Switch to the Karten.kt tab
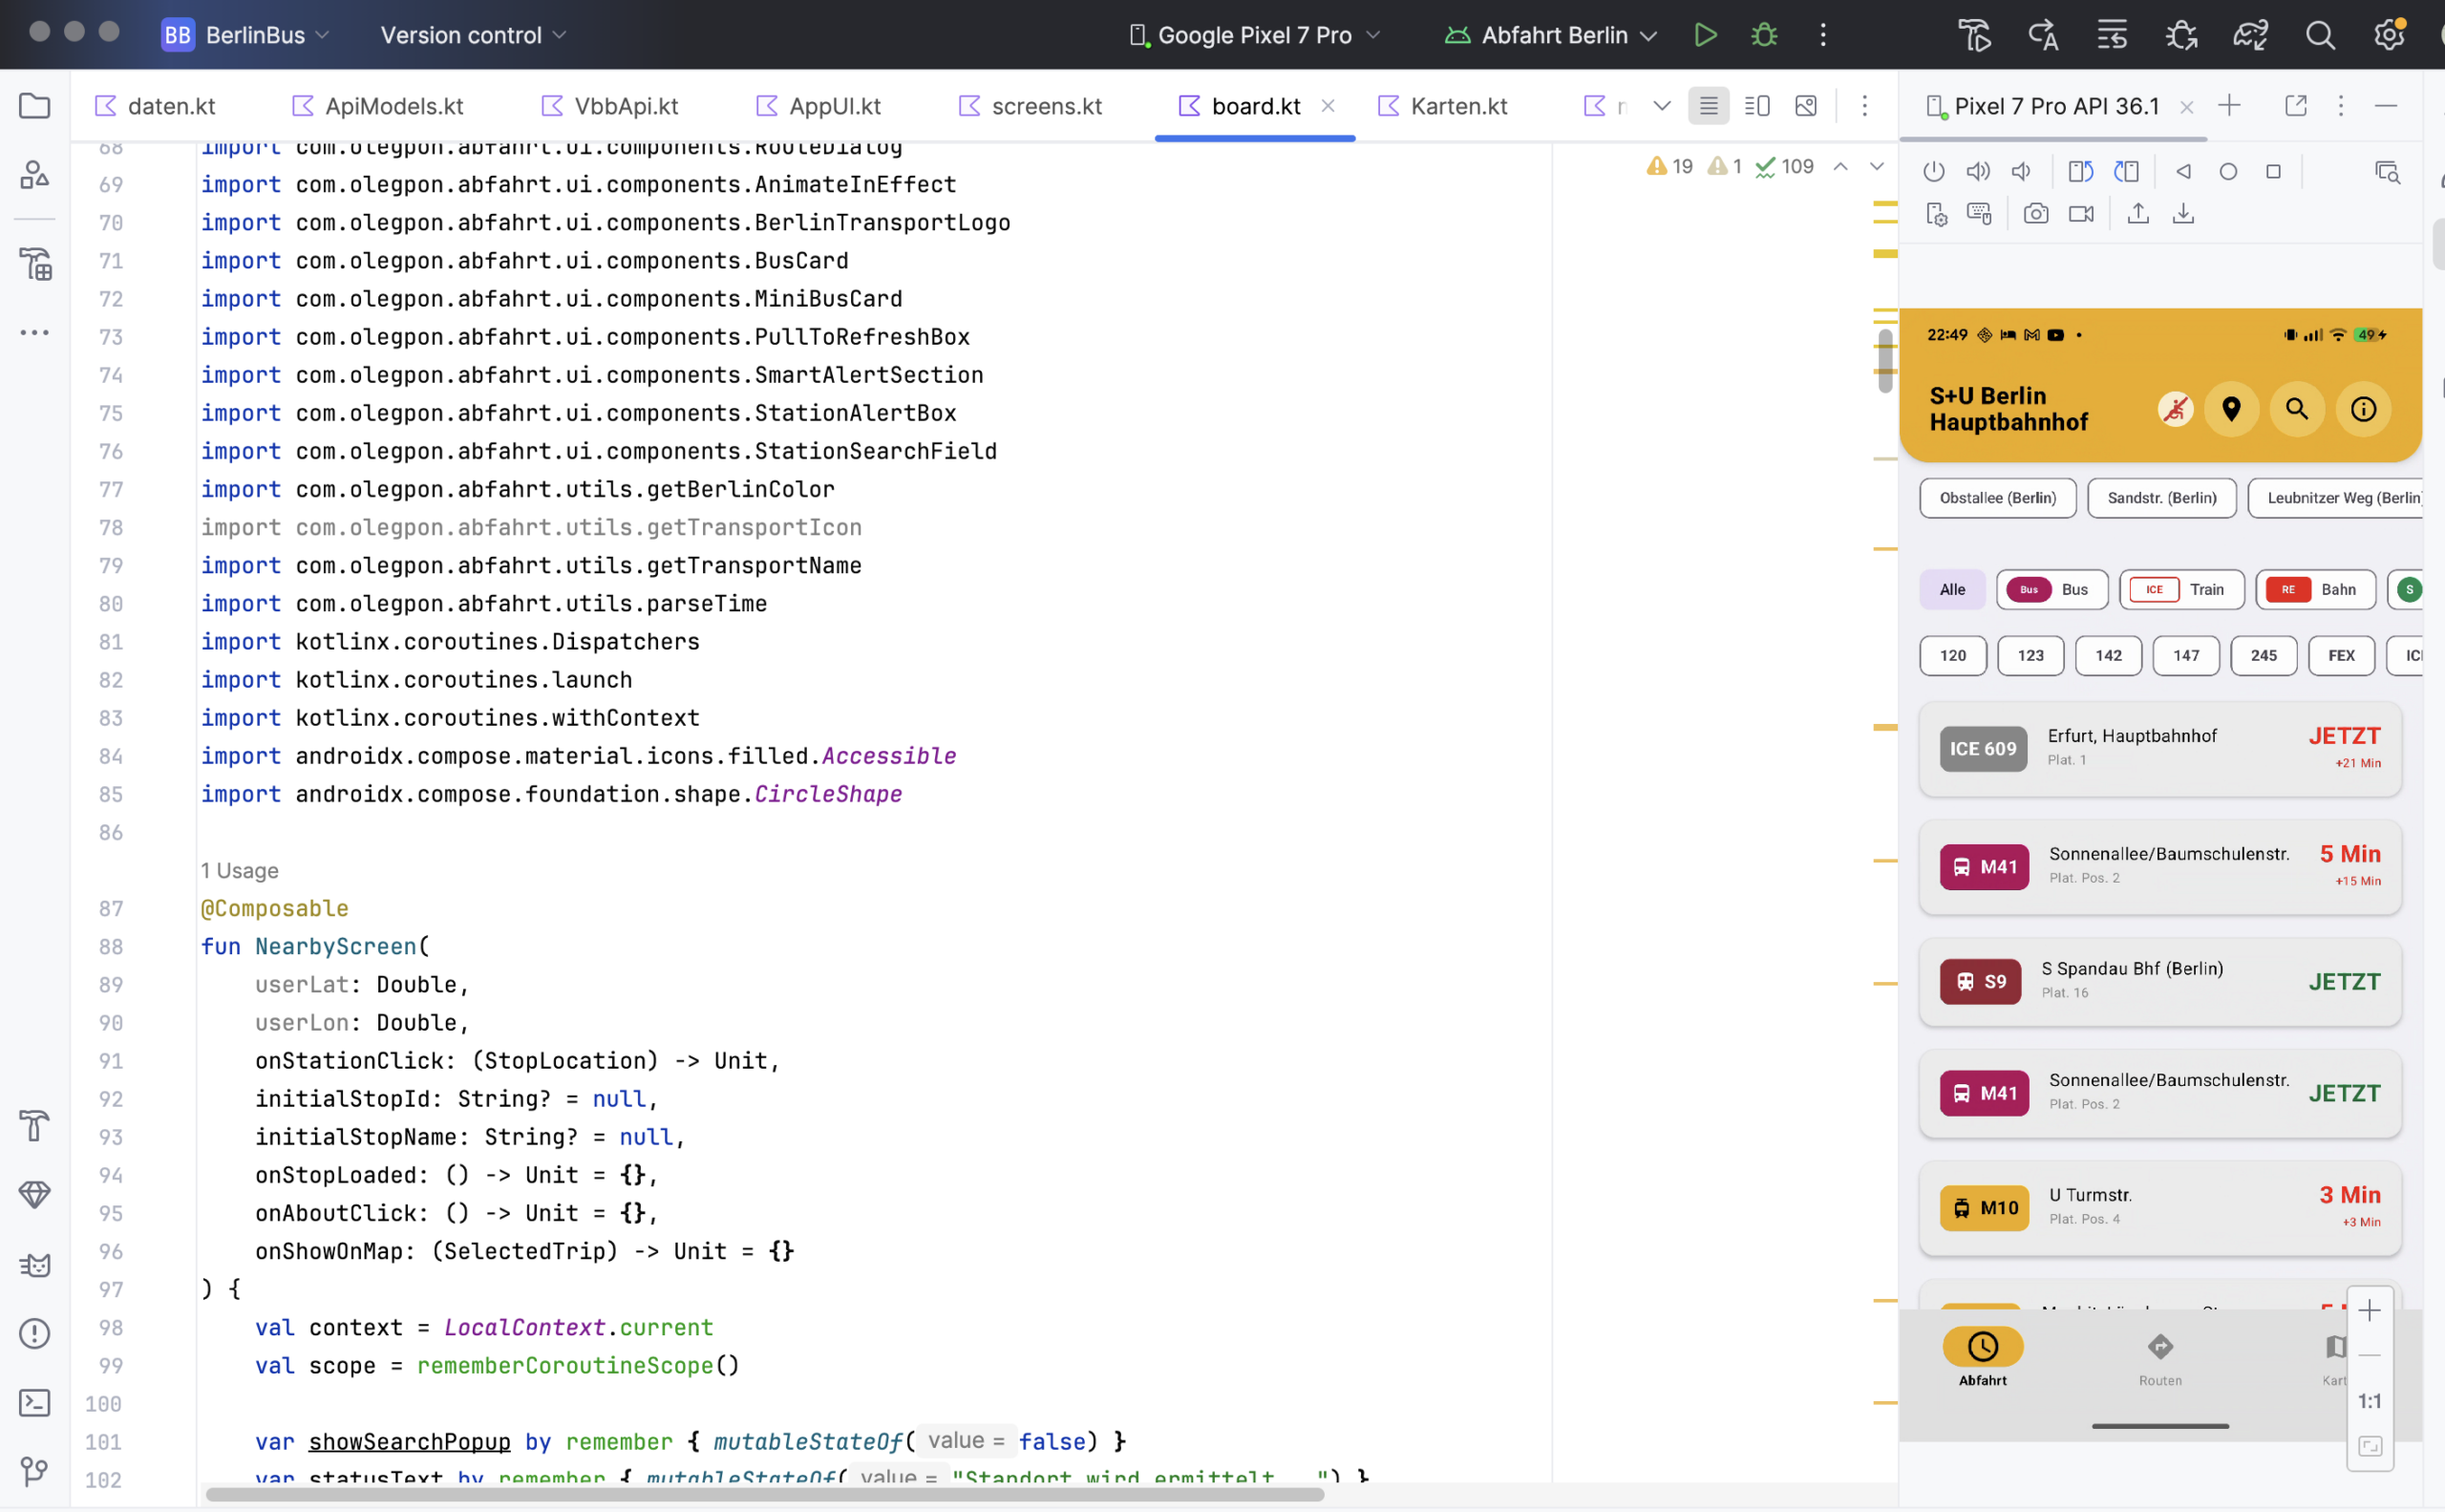 1442,106
